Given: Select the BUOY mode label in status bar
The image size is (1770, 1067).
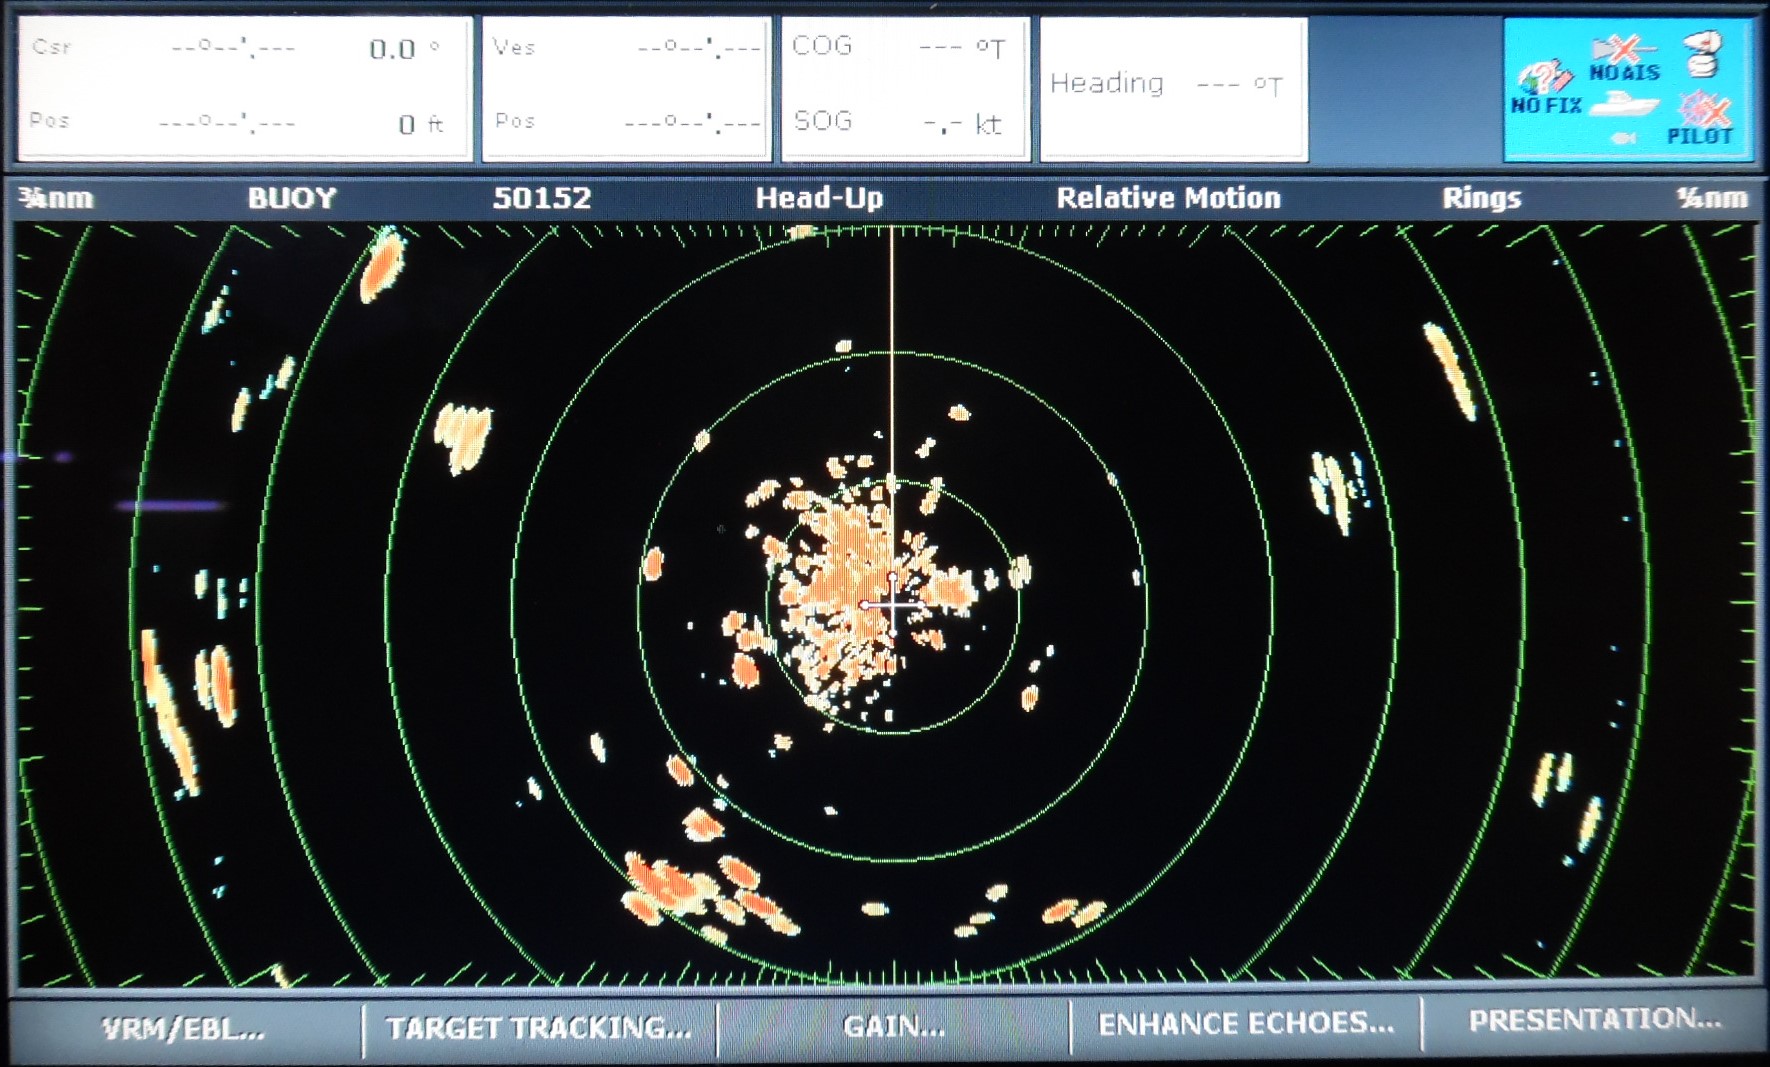Looking at the screenshot, I should (x=292, y=198).
